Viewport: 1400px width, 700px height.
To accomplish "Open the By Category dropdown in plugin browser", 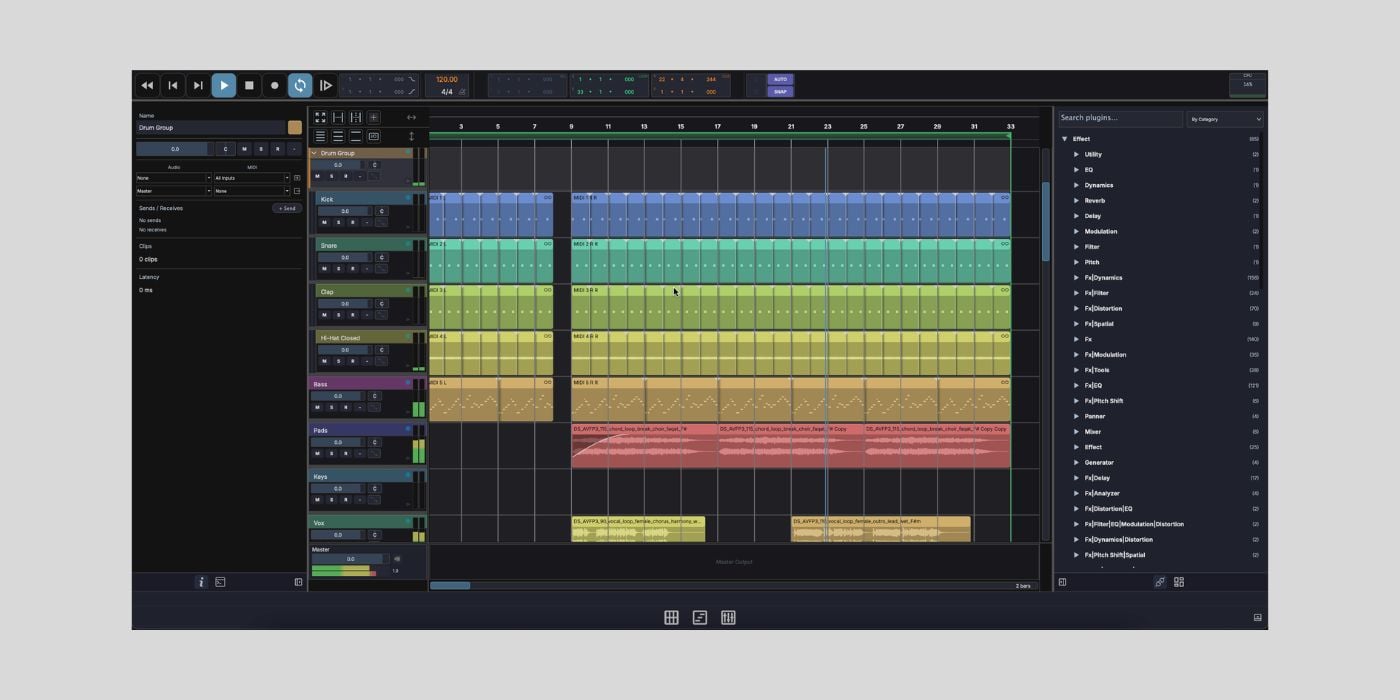I will tap(1225, 119).
